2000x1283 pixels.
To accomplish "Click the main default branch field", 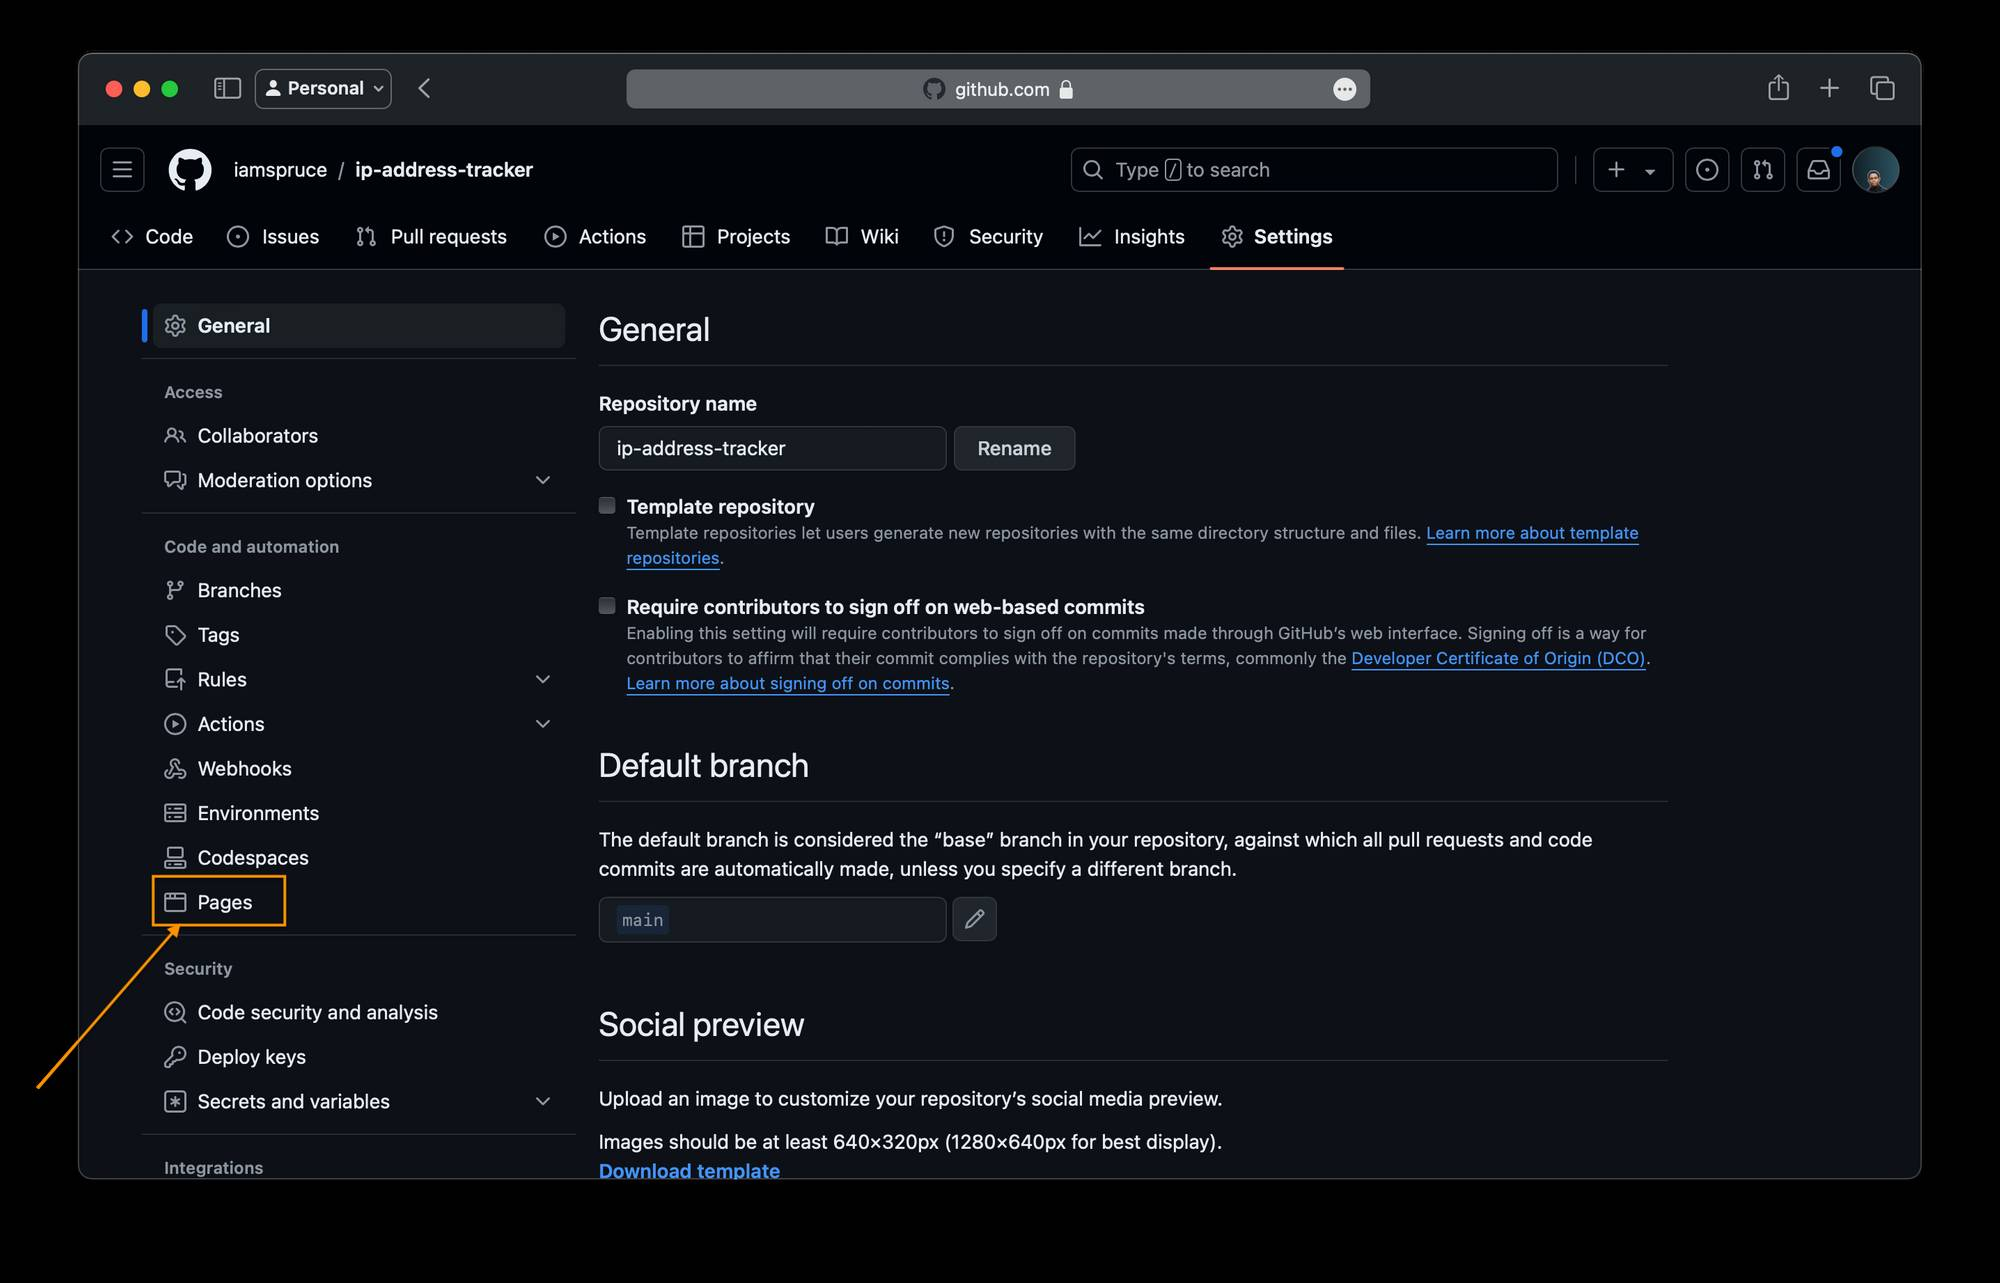I will (772, 919).
